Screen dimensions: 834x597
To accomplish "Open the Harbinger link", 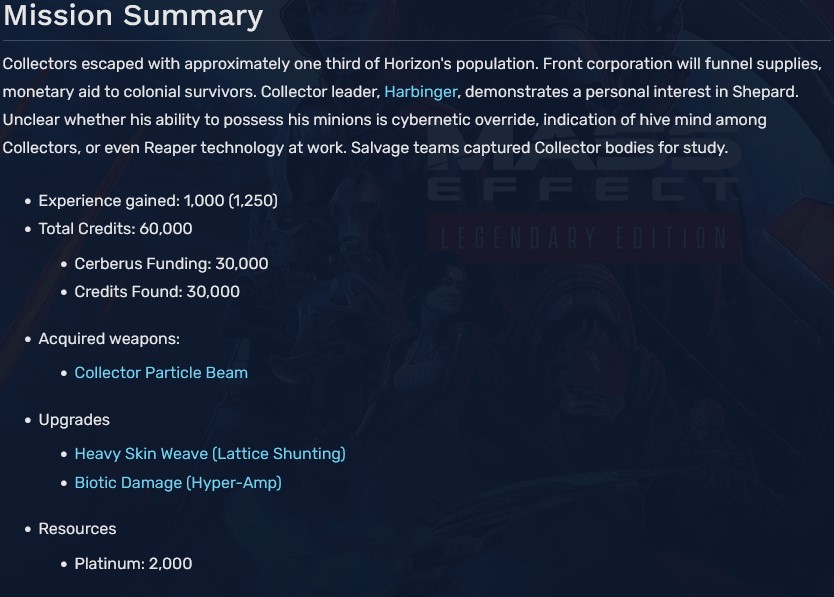I will (x=420, y=92).
